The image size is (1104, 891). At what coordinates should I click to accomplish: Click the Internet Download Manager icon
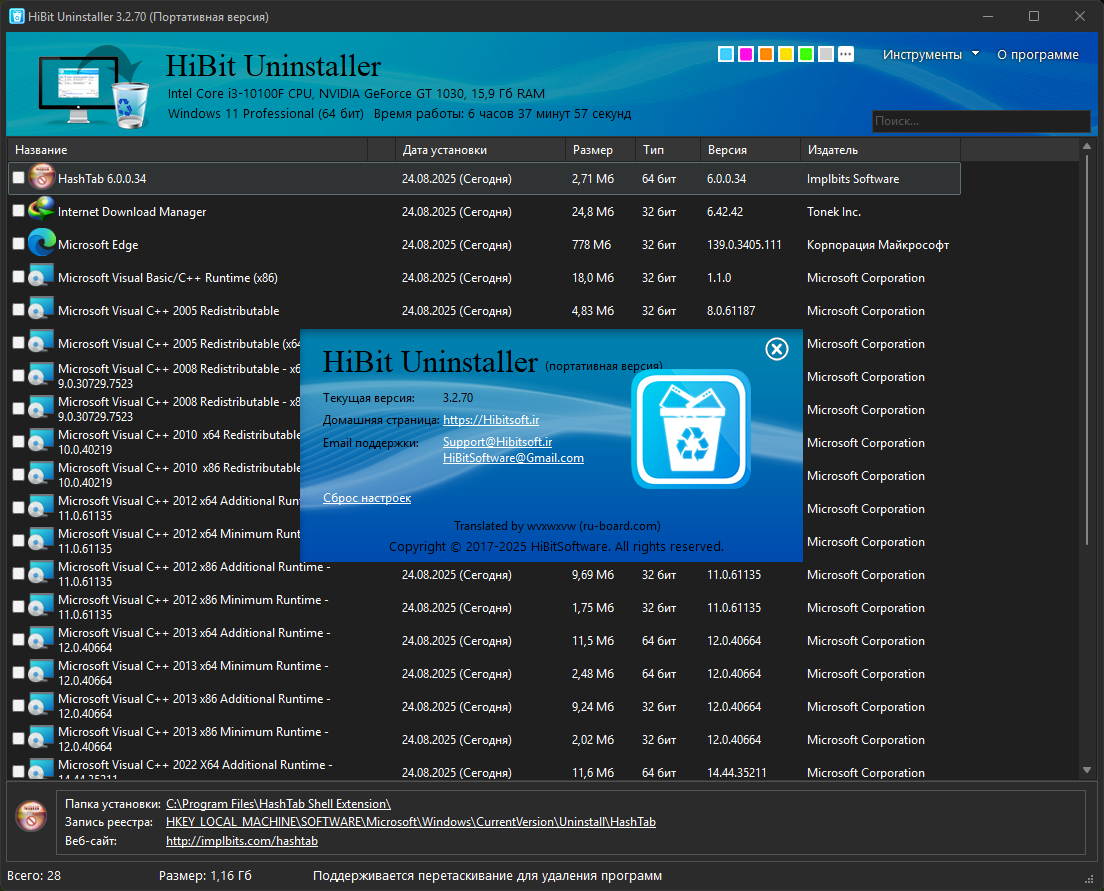tap(41, 211)
